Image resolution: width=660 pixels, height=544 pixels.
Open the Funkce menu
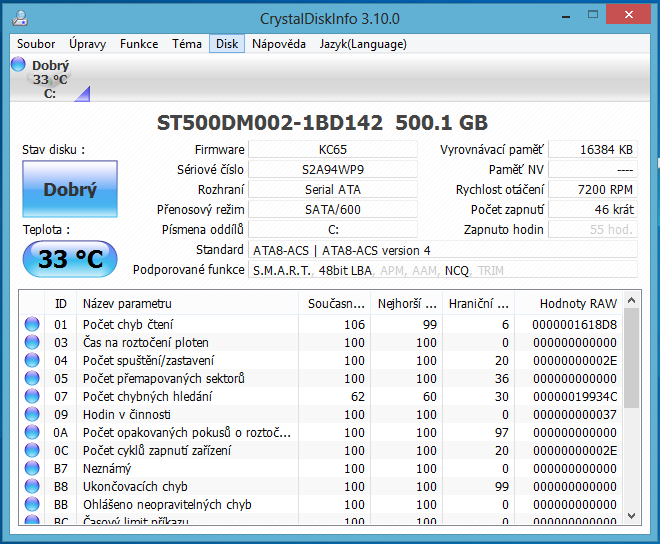[x=139, y=44]
